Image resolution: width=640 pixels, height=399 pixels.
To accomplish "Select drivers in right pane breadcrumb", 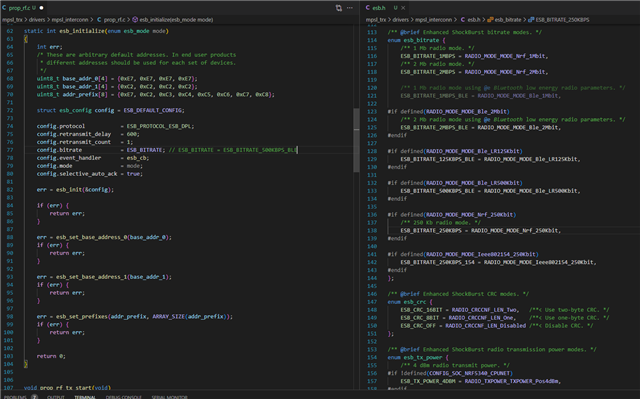I will 400,20.
